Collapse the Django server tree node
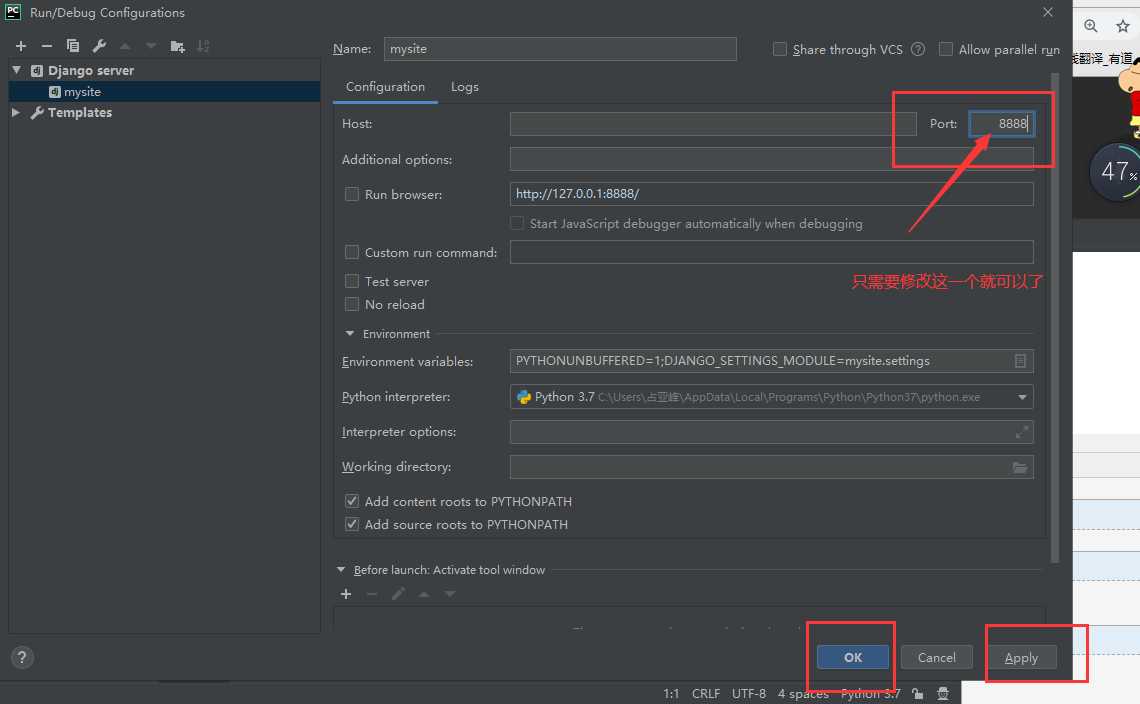 coord(16,70)
